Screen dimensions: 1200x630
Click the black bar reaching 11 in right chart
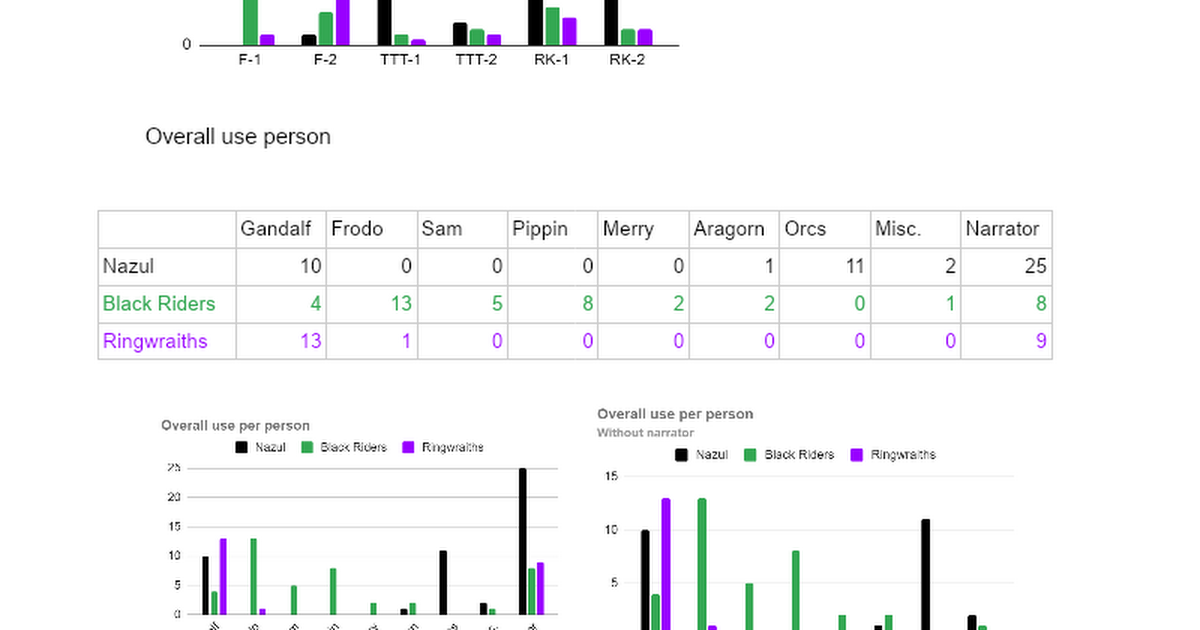click(926, 575)
